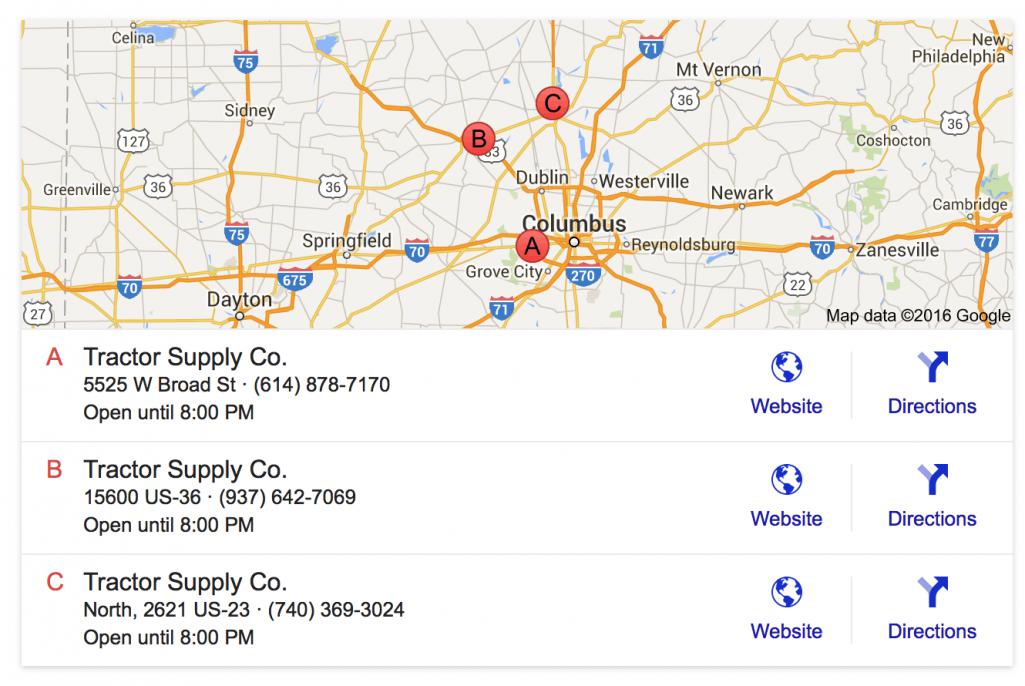Open website globe icon for listing A
1025x686 pixels.
(x=786, y=367)
